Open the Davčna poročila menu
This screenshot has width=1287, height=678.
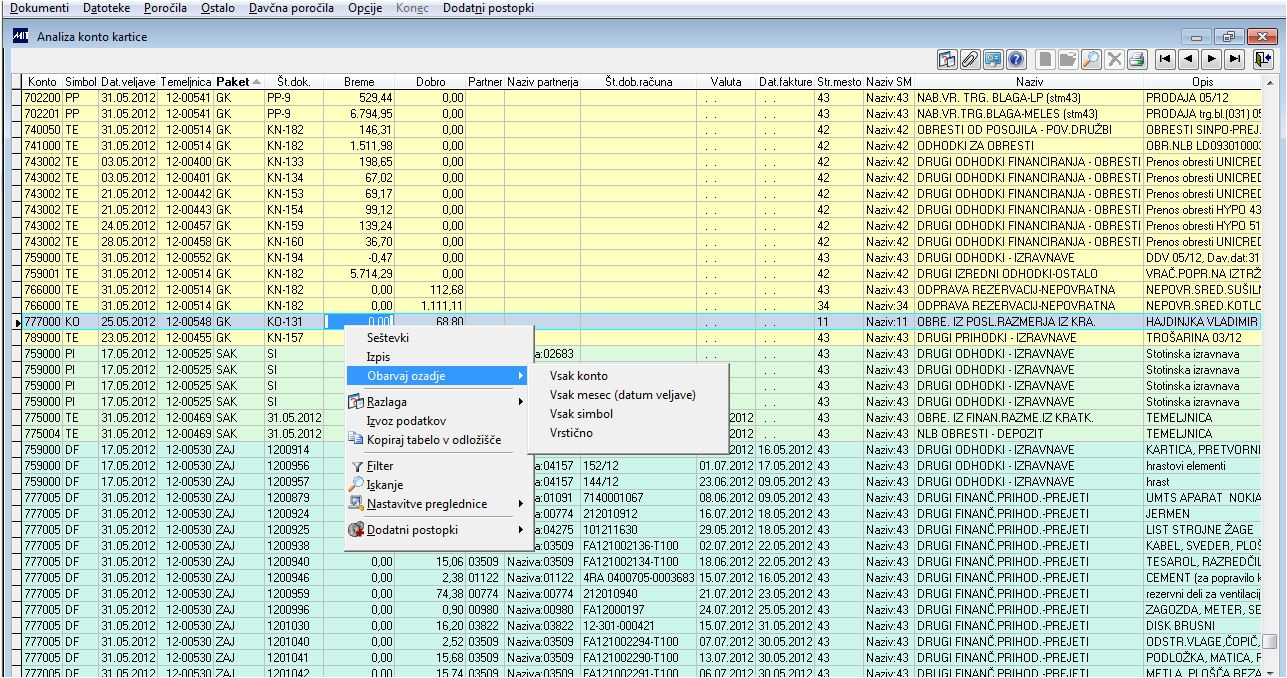(291, 8)
